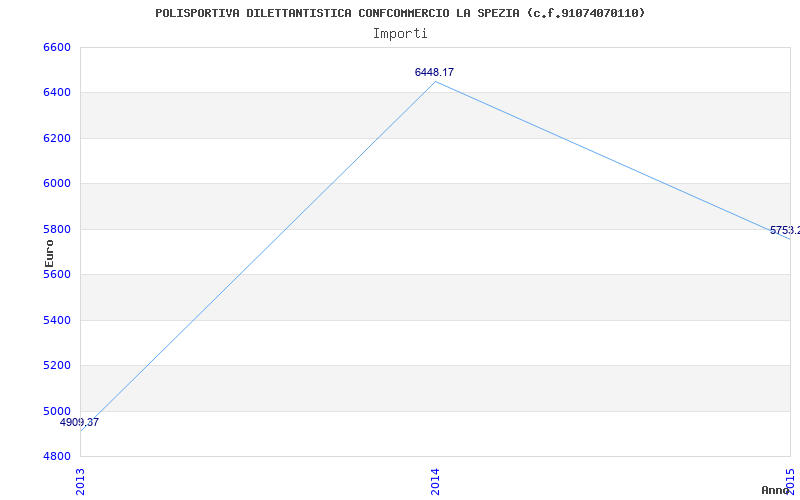The width and height of the screenshot is (800, 500).
Task: Click the 6400 y-axis value
Action: [56, 93]
